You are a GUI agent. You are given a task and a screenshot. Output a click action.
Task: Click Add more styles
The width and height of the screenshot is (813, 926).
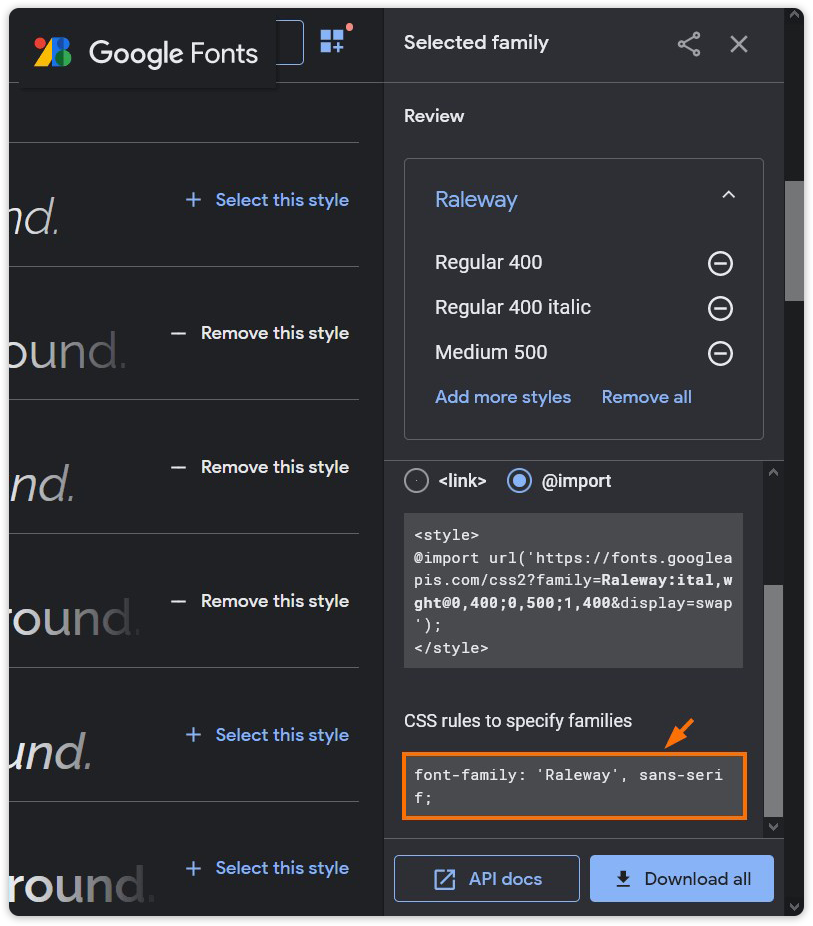(x=503, y=396)
